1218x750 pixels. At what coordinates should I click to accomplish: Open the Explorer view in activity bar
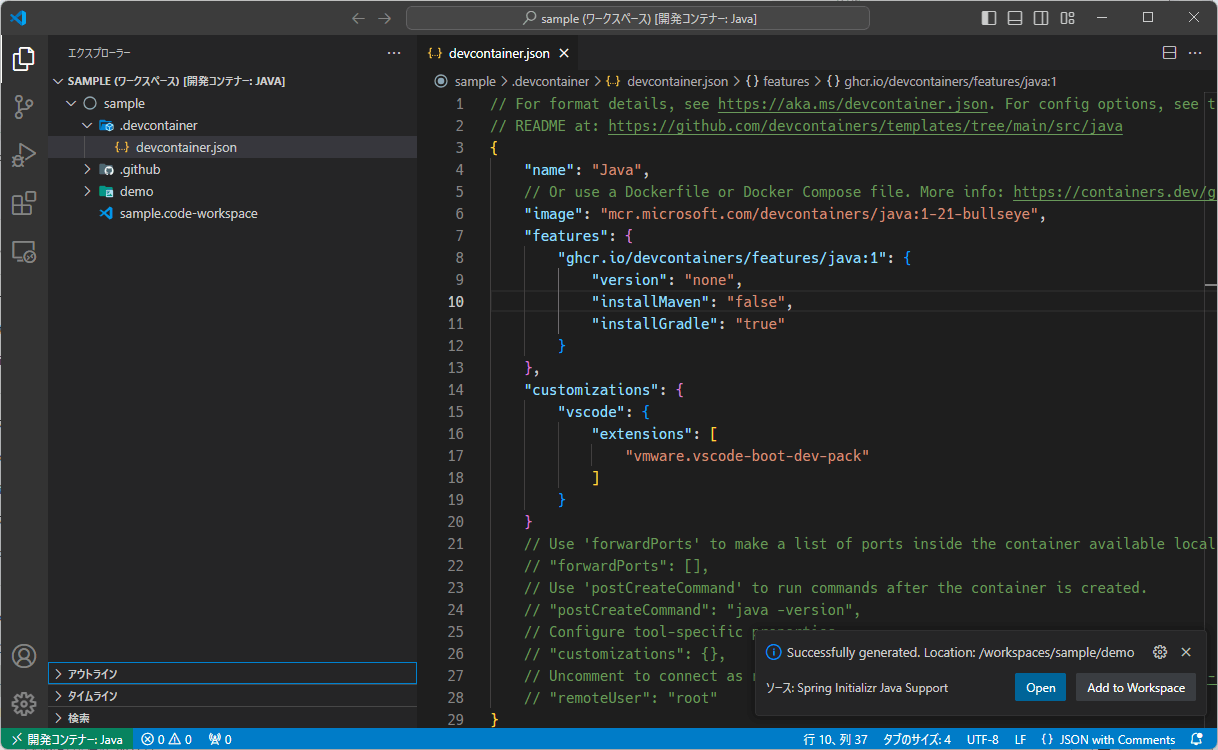[x=24, y=59]
